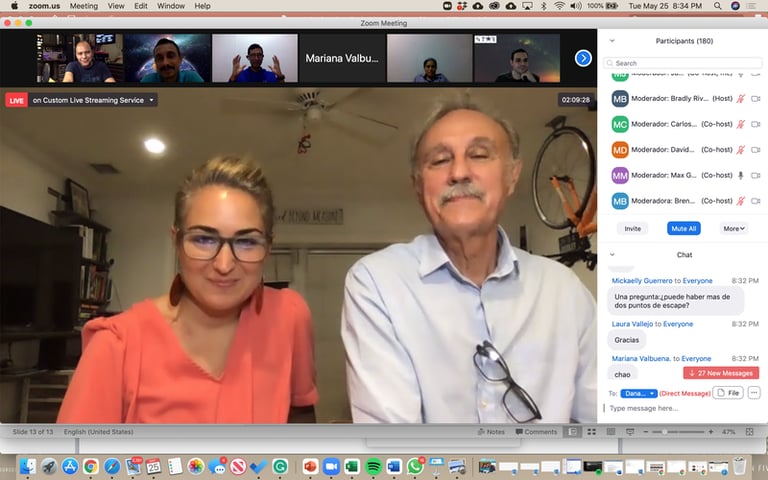Open the Window menu in menu bar
This screenshot has height=480, width=768.
point(171,6)
